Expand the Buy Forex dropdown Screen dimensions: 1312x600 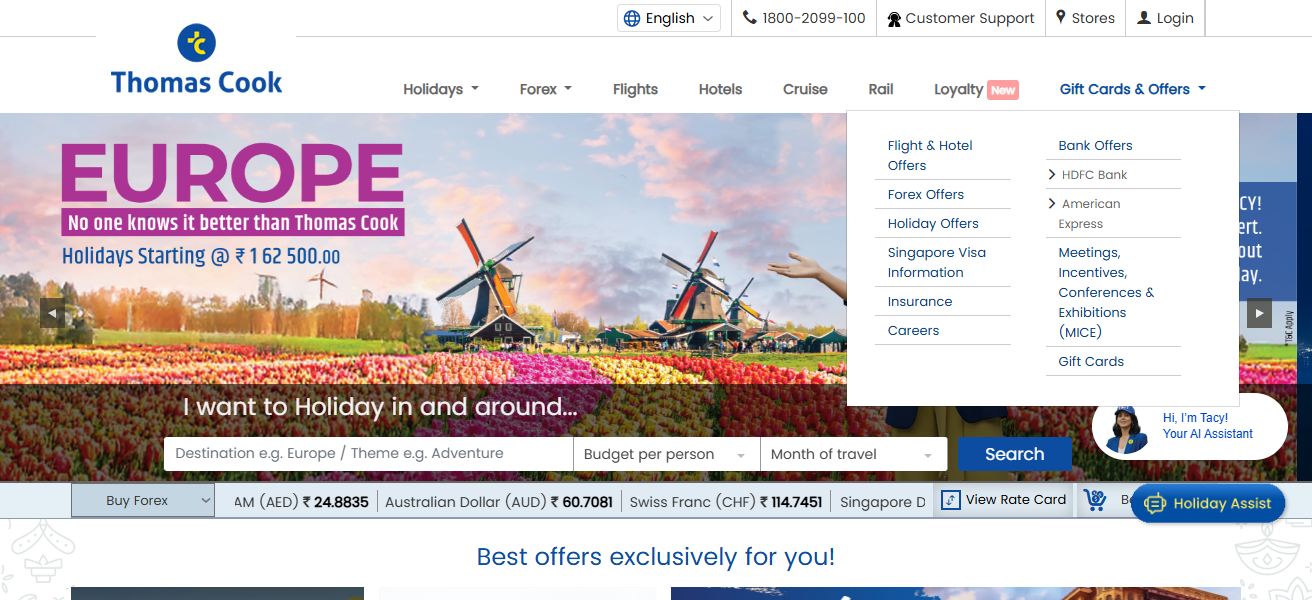coord(142,499)
